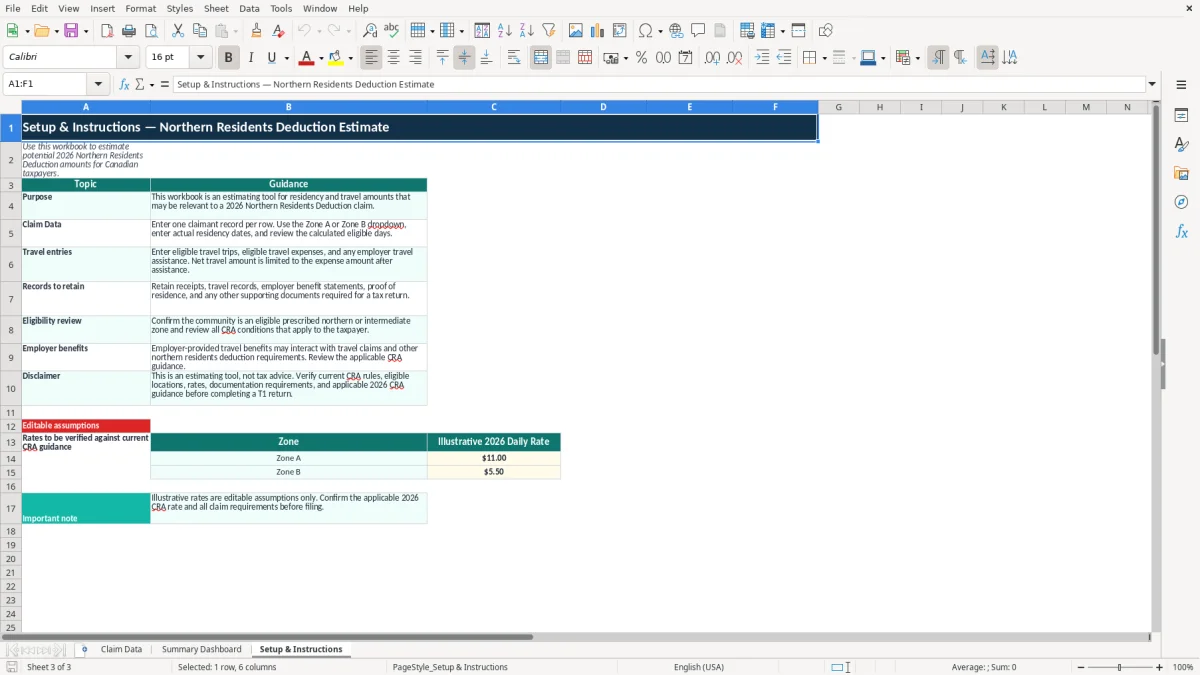The width and height of the screenshot is (1200, 675).
Task: Toggle Bold formatting
Action: tap(229, 58)
